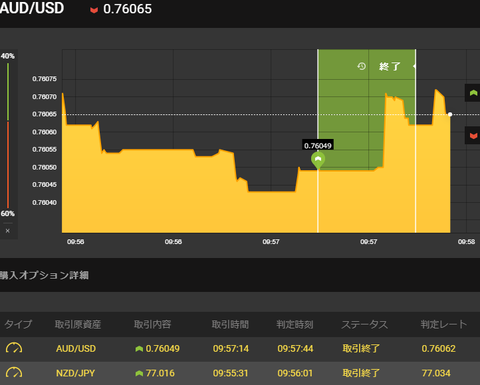Click the red down arrow beside the 0.76065 rate
480x385 pixels.
click(94, 10)
